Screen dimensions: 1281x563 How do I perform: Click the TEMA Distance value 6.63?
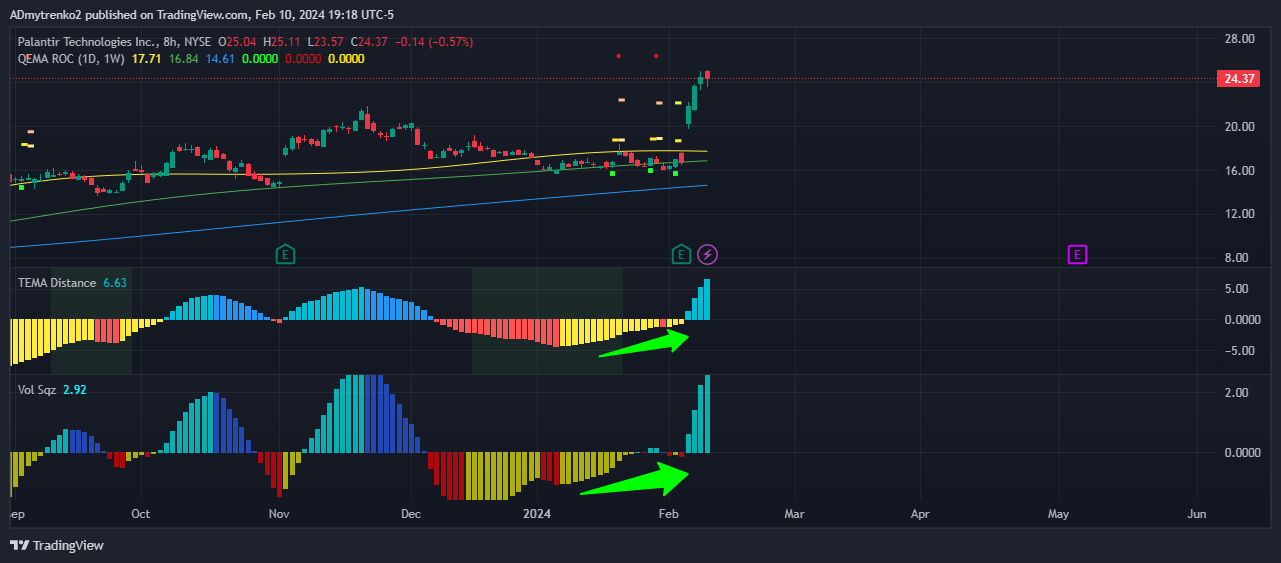pos(115,283)
